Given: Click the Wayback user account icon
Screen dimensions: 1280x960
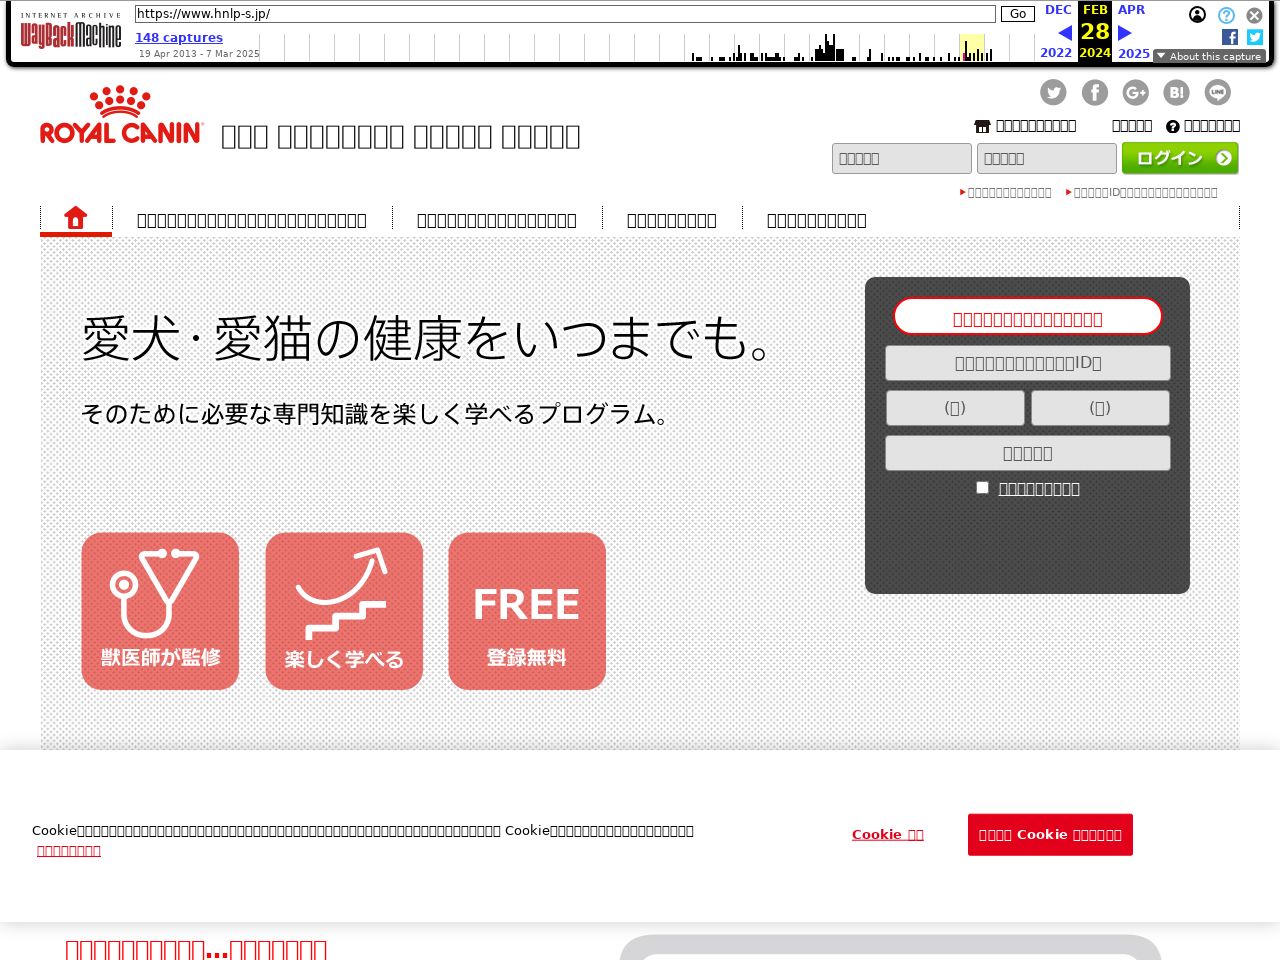Looking at the screenshot, I should (x=1197, y=15).
